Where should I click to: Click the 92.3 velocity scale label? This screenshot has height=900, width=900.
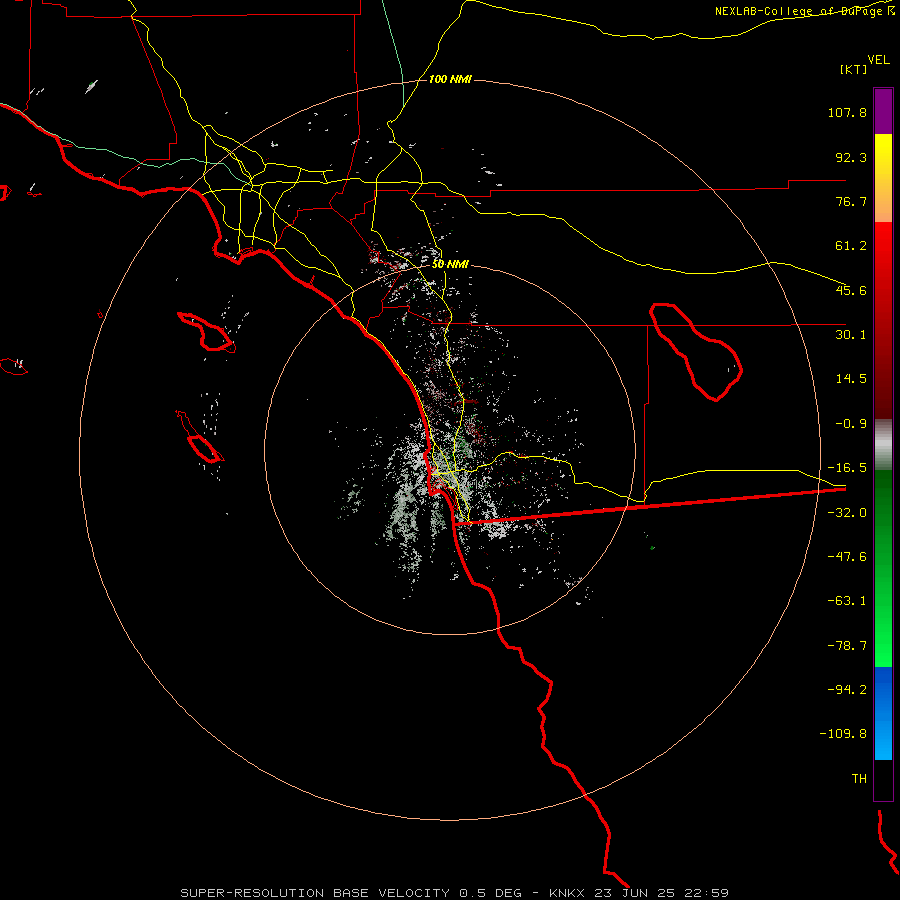point(851,157)
